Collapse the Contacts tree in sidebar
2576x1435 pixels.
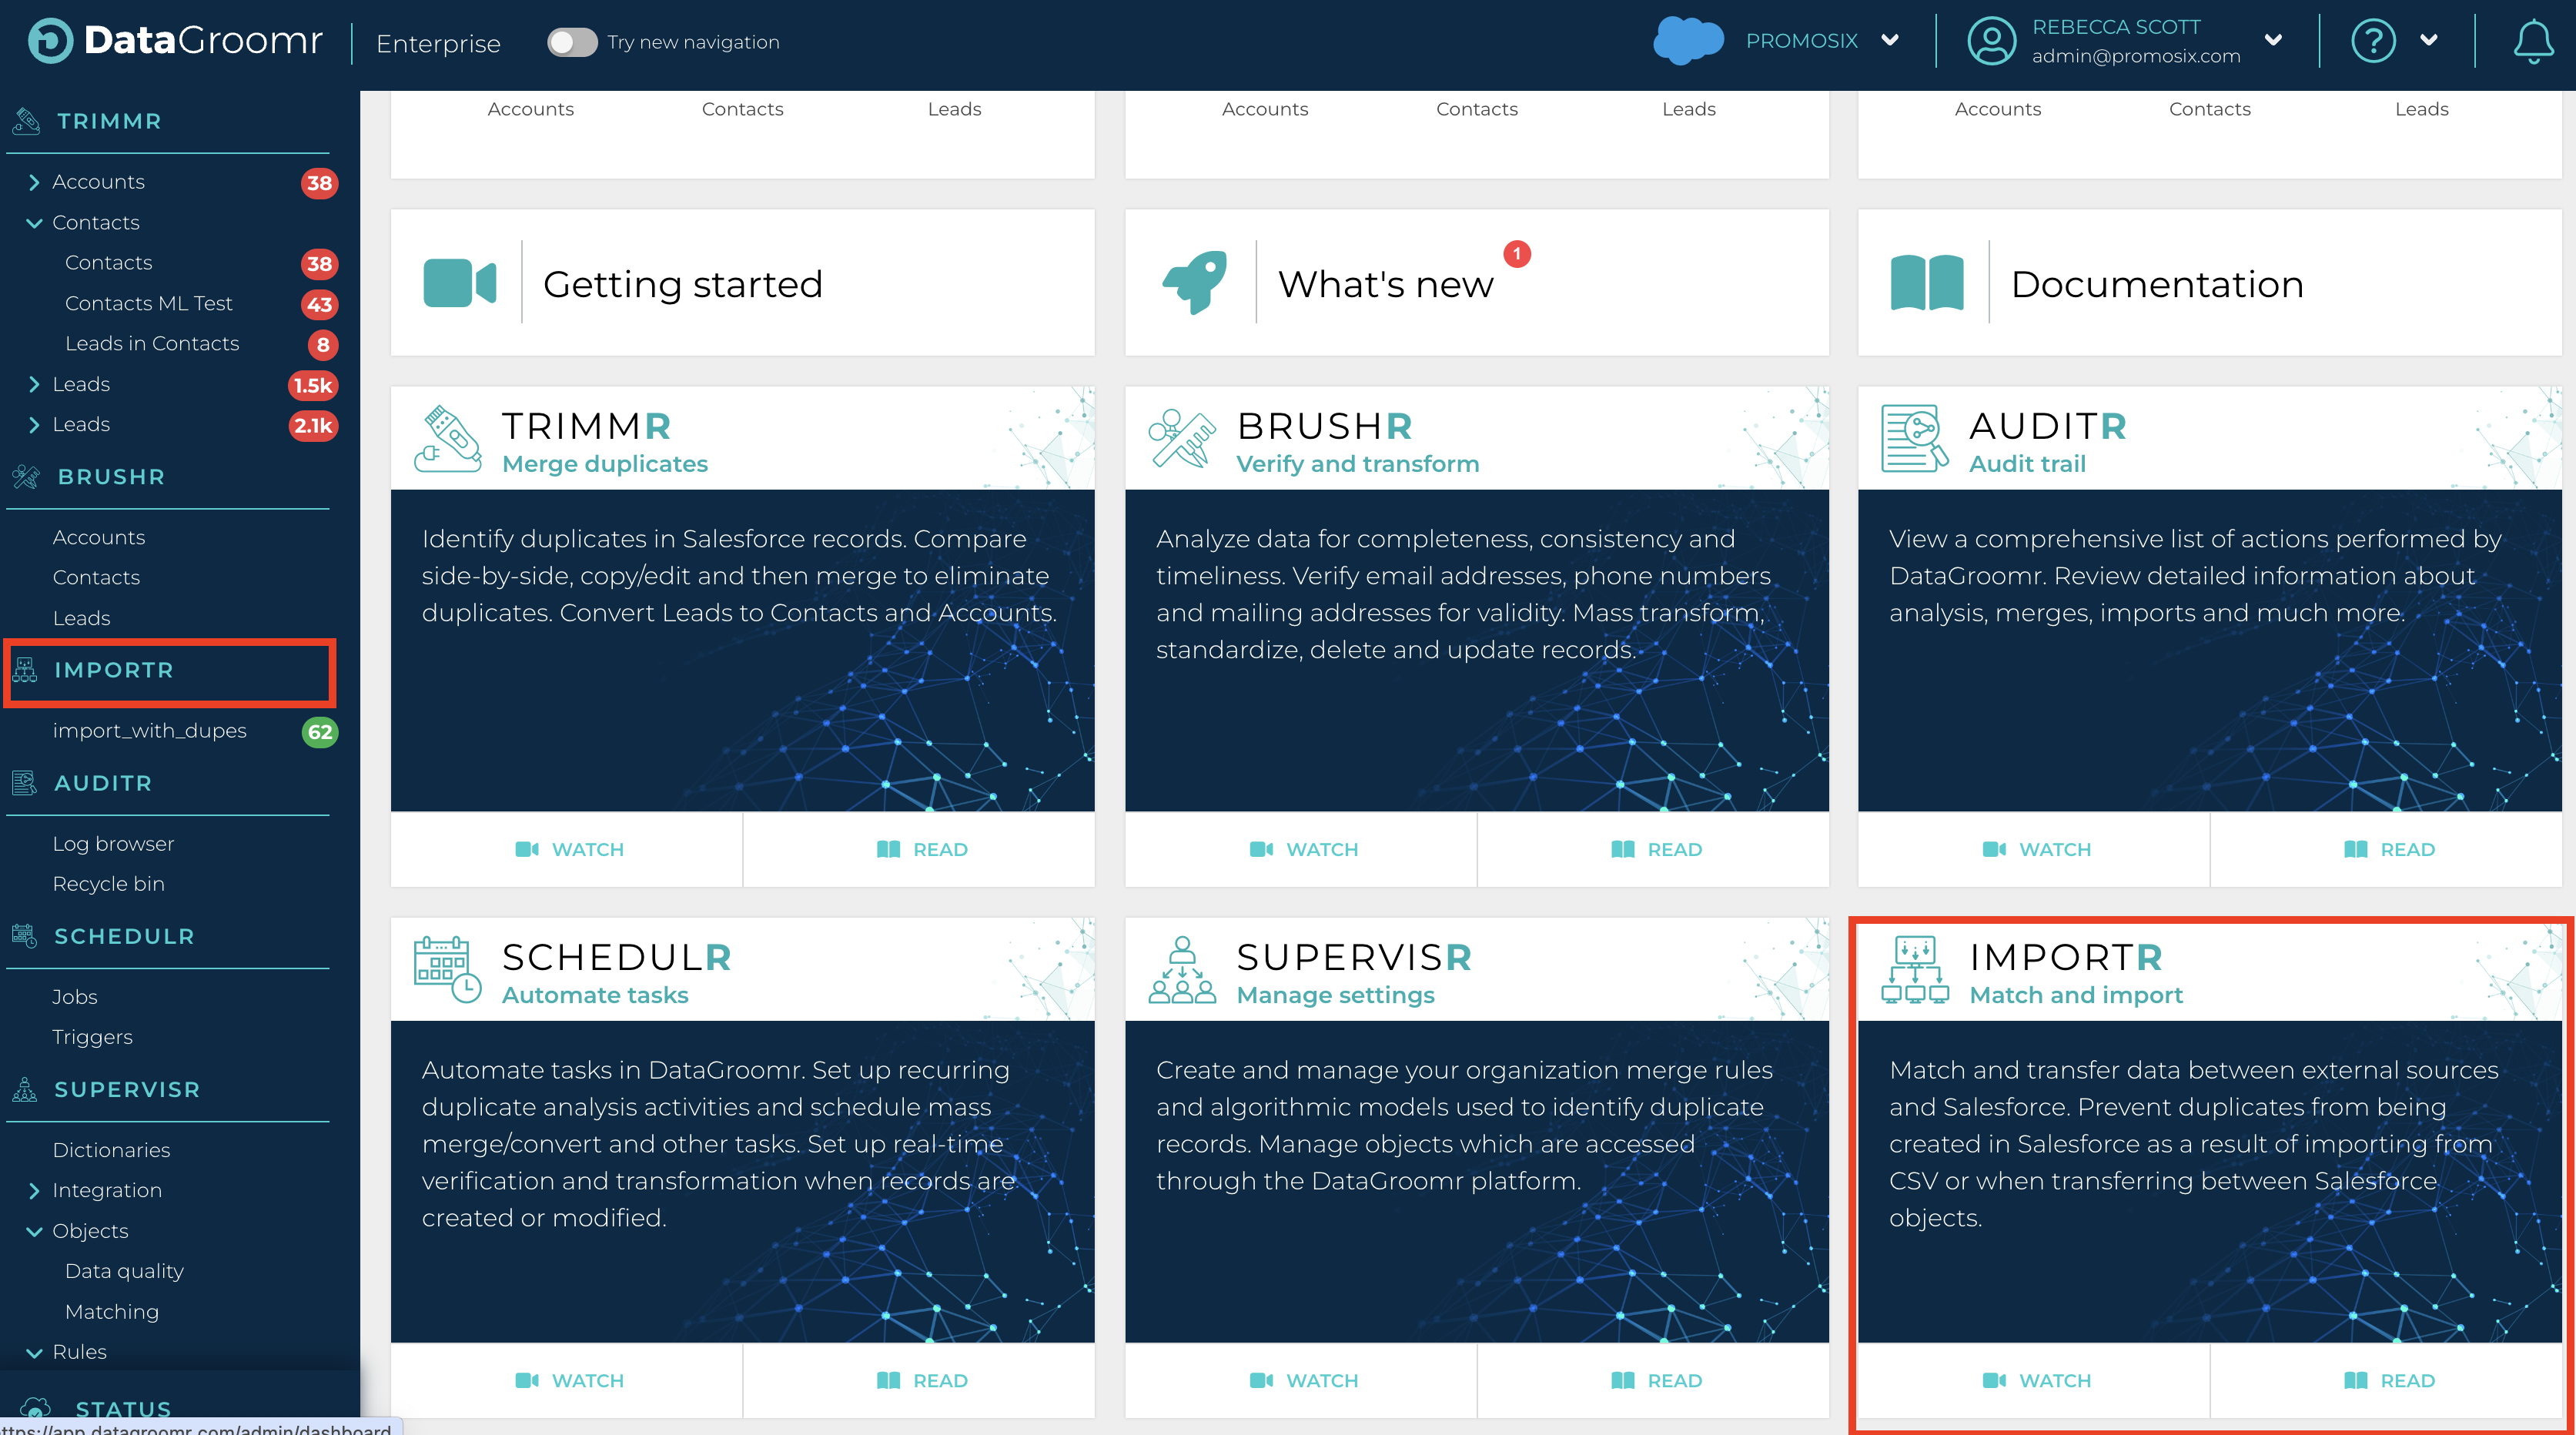(x=34, y=223)
